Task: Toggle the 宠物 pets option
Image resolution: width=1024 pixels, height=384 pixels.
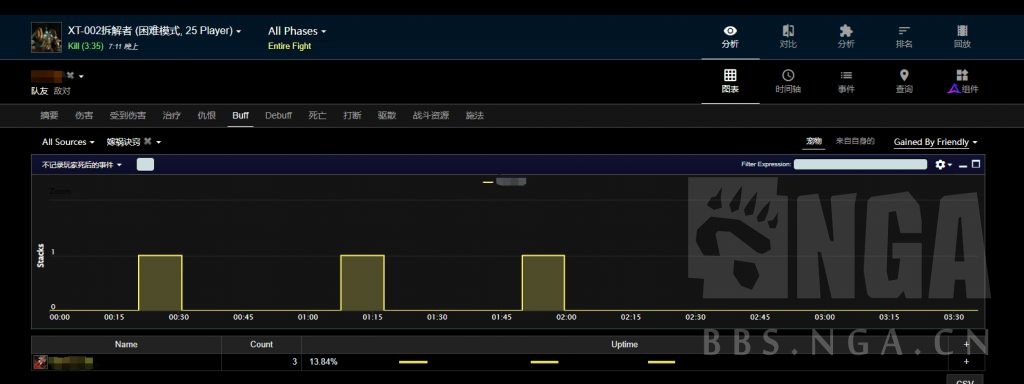Action: (813, 141)
